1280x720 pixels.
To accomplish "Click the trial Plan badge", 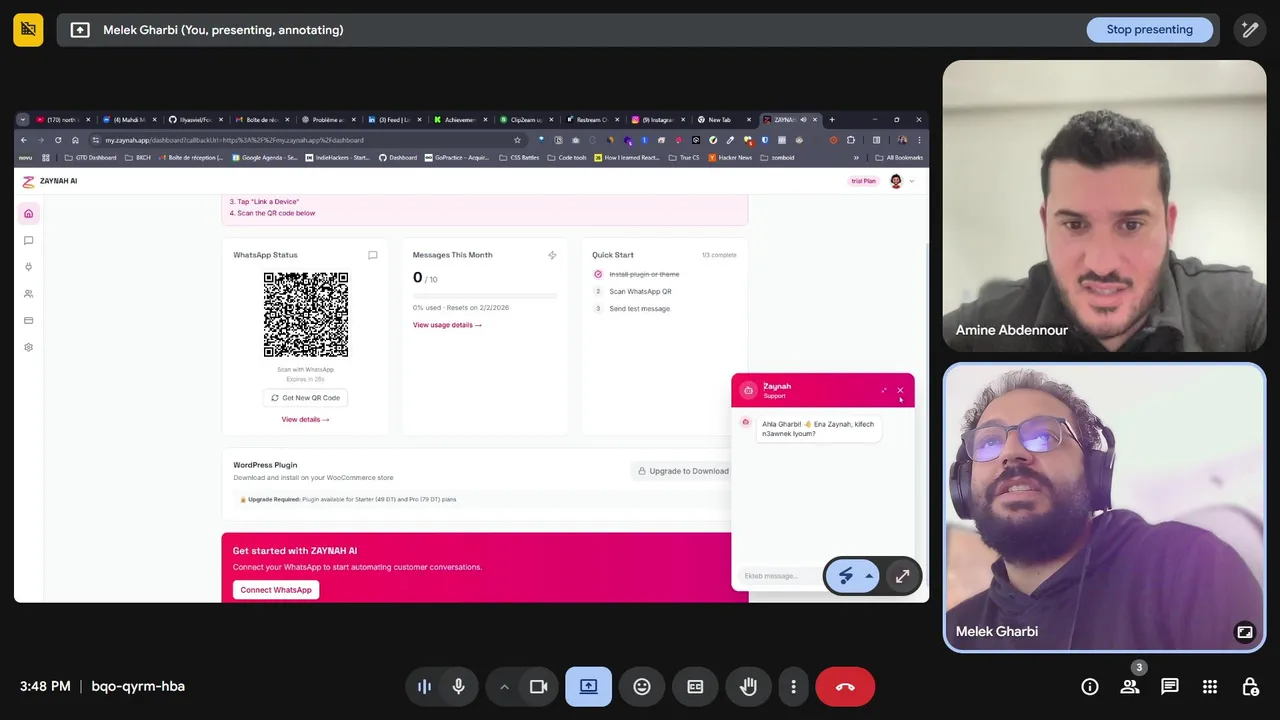I will [x=863, y=181].
